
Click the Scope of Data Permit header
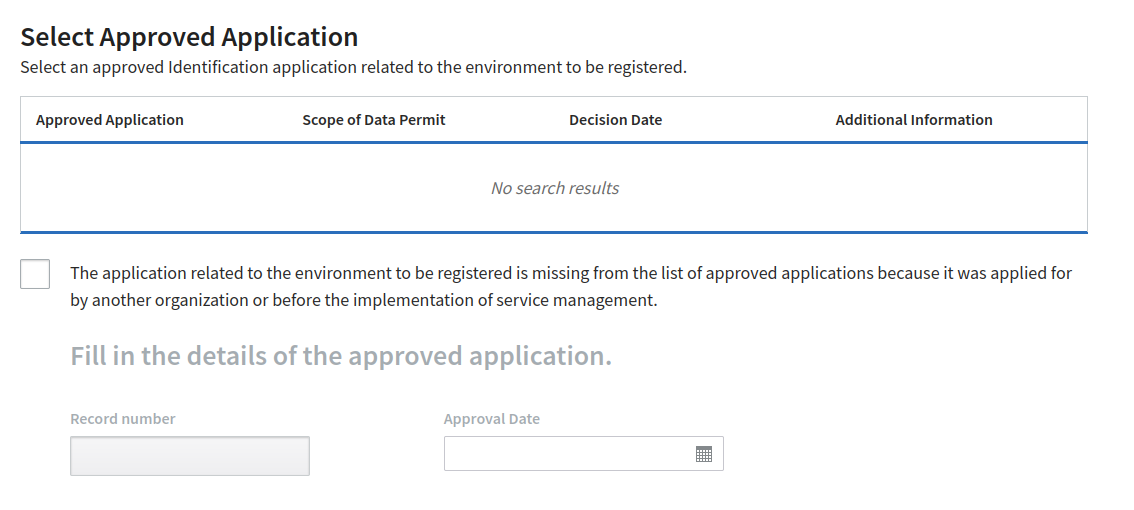coord(373,120)
